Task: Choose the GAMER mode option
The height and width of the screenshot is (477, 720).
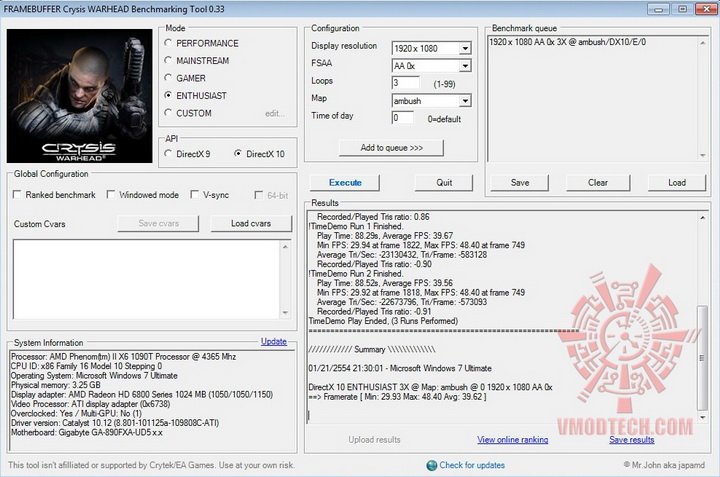Action: point(168,78)
